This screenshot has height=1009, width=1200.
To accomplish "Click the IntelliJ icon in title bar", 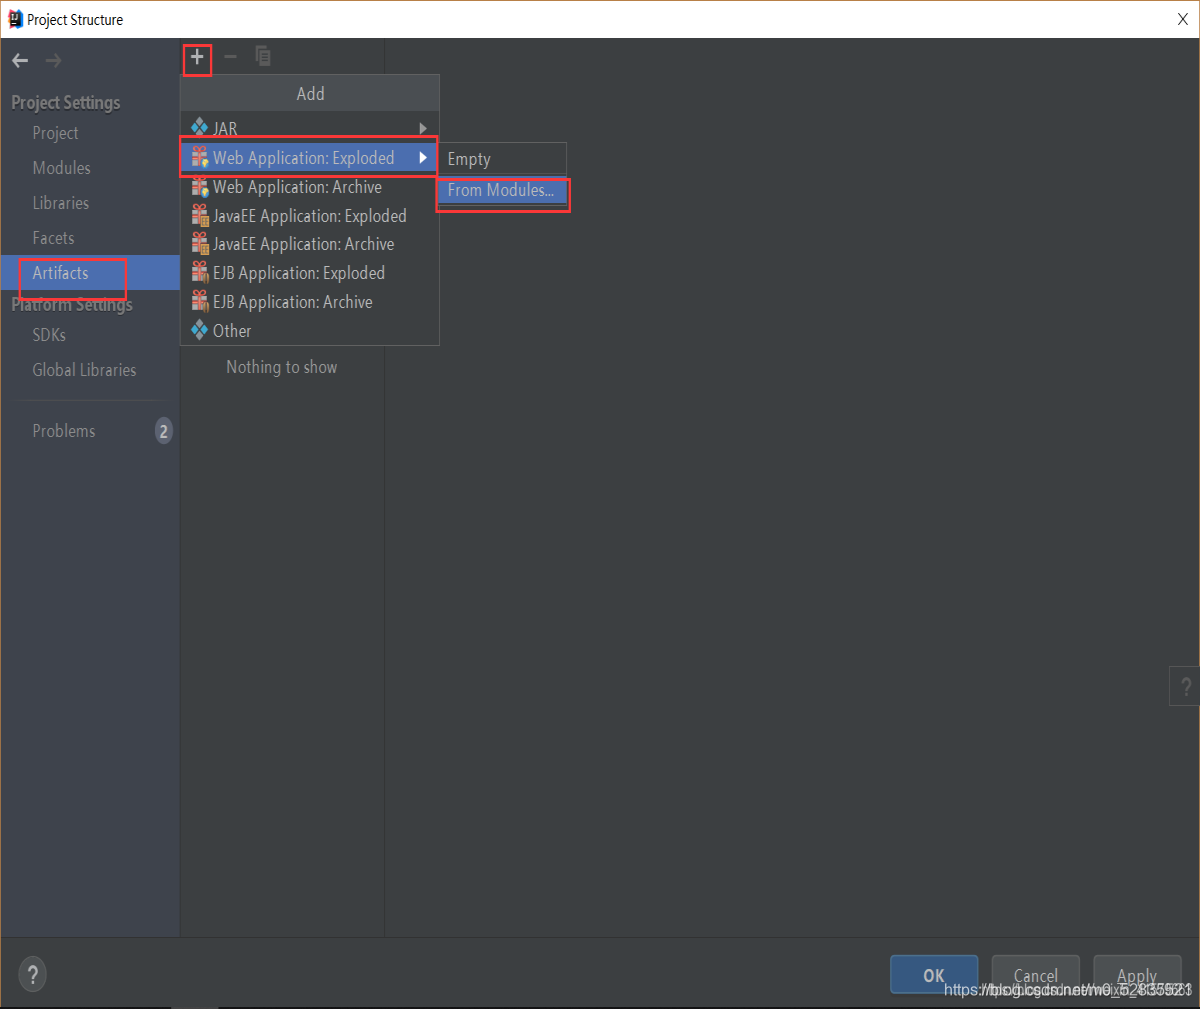I will click(15, 19).
